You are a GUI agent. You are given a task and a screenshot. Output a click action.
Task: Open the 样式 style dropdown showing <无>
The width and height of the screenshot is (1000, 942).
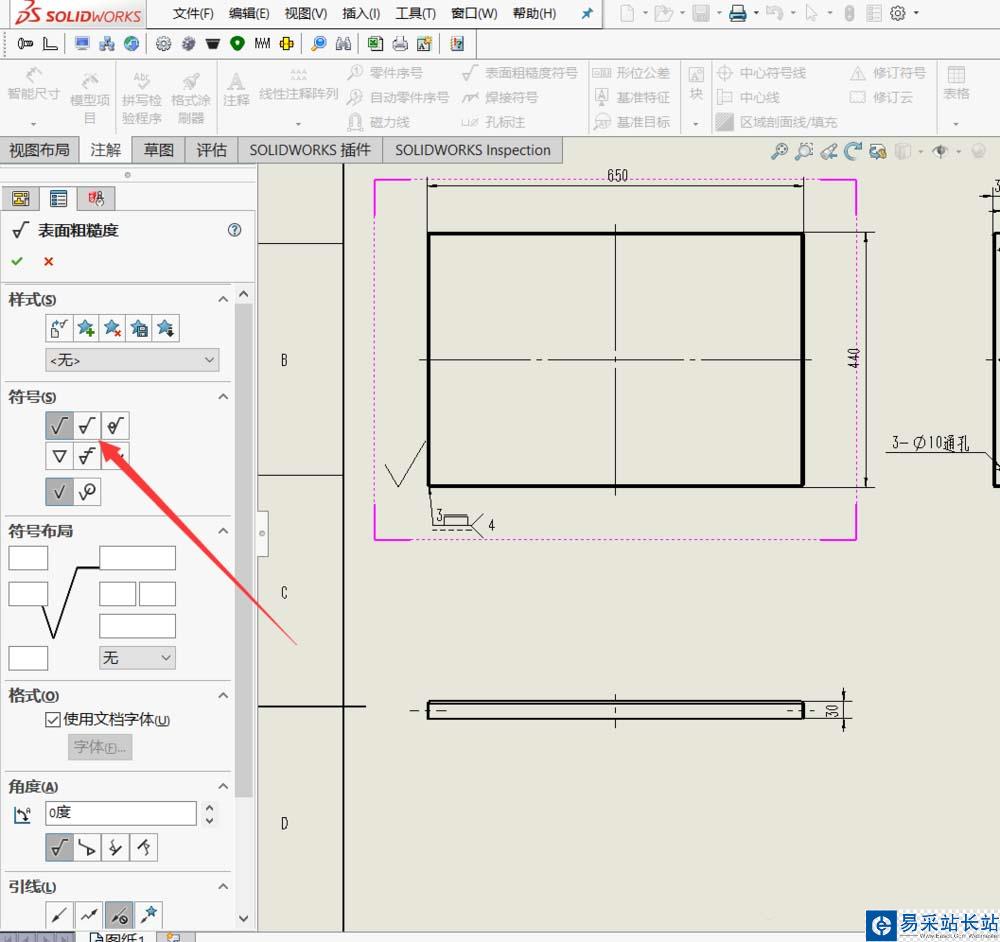133,360
